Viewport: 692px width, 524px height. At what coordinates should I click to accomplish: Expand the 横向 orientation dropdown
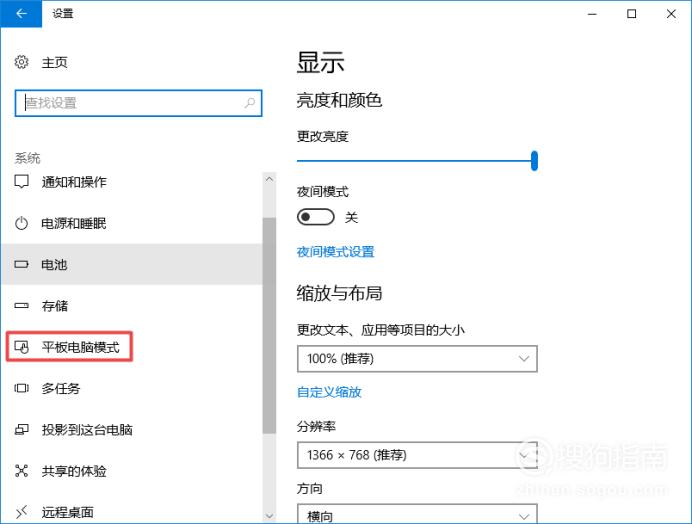pos(417,514)
